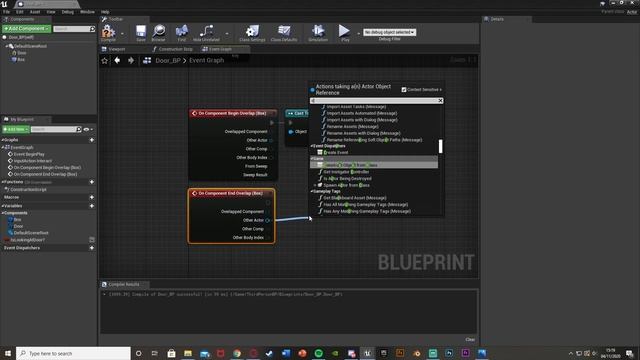Collapse the Event Dispatchers category in action menu
This screenshot has height=360, width=640.
[x=312, y=146]
